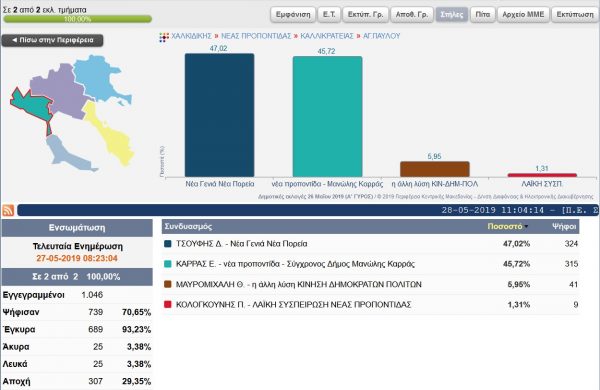Image resolution: width=600 pixels, height=390 pixels.
Task: Switch to the Πίτα pie chart view
Action: coord(483,15)
